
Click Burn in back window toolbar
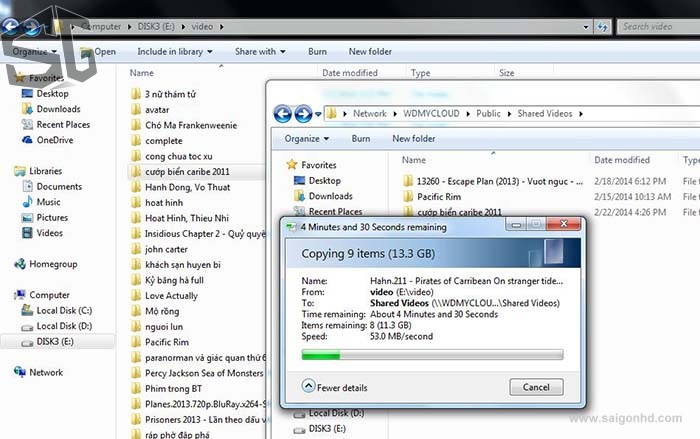click(x=317, y=52)
